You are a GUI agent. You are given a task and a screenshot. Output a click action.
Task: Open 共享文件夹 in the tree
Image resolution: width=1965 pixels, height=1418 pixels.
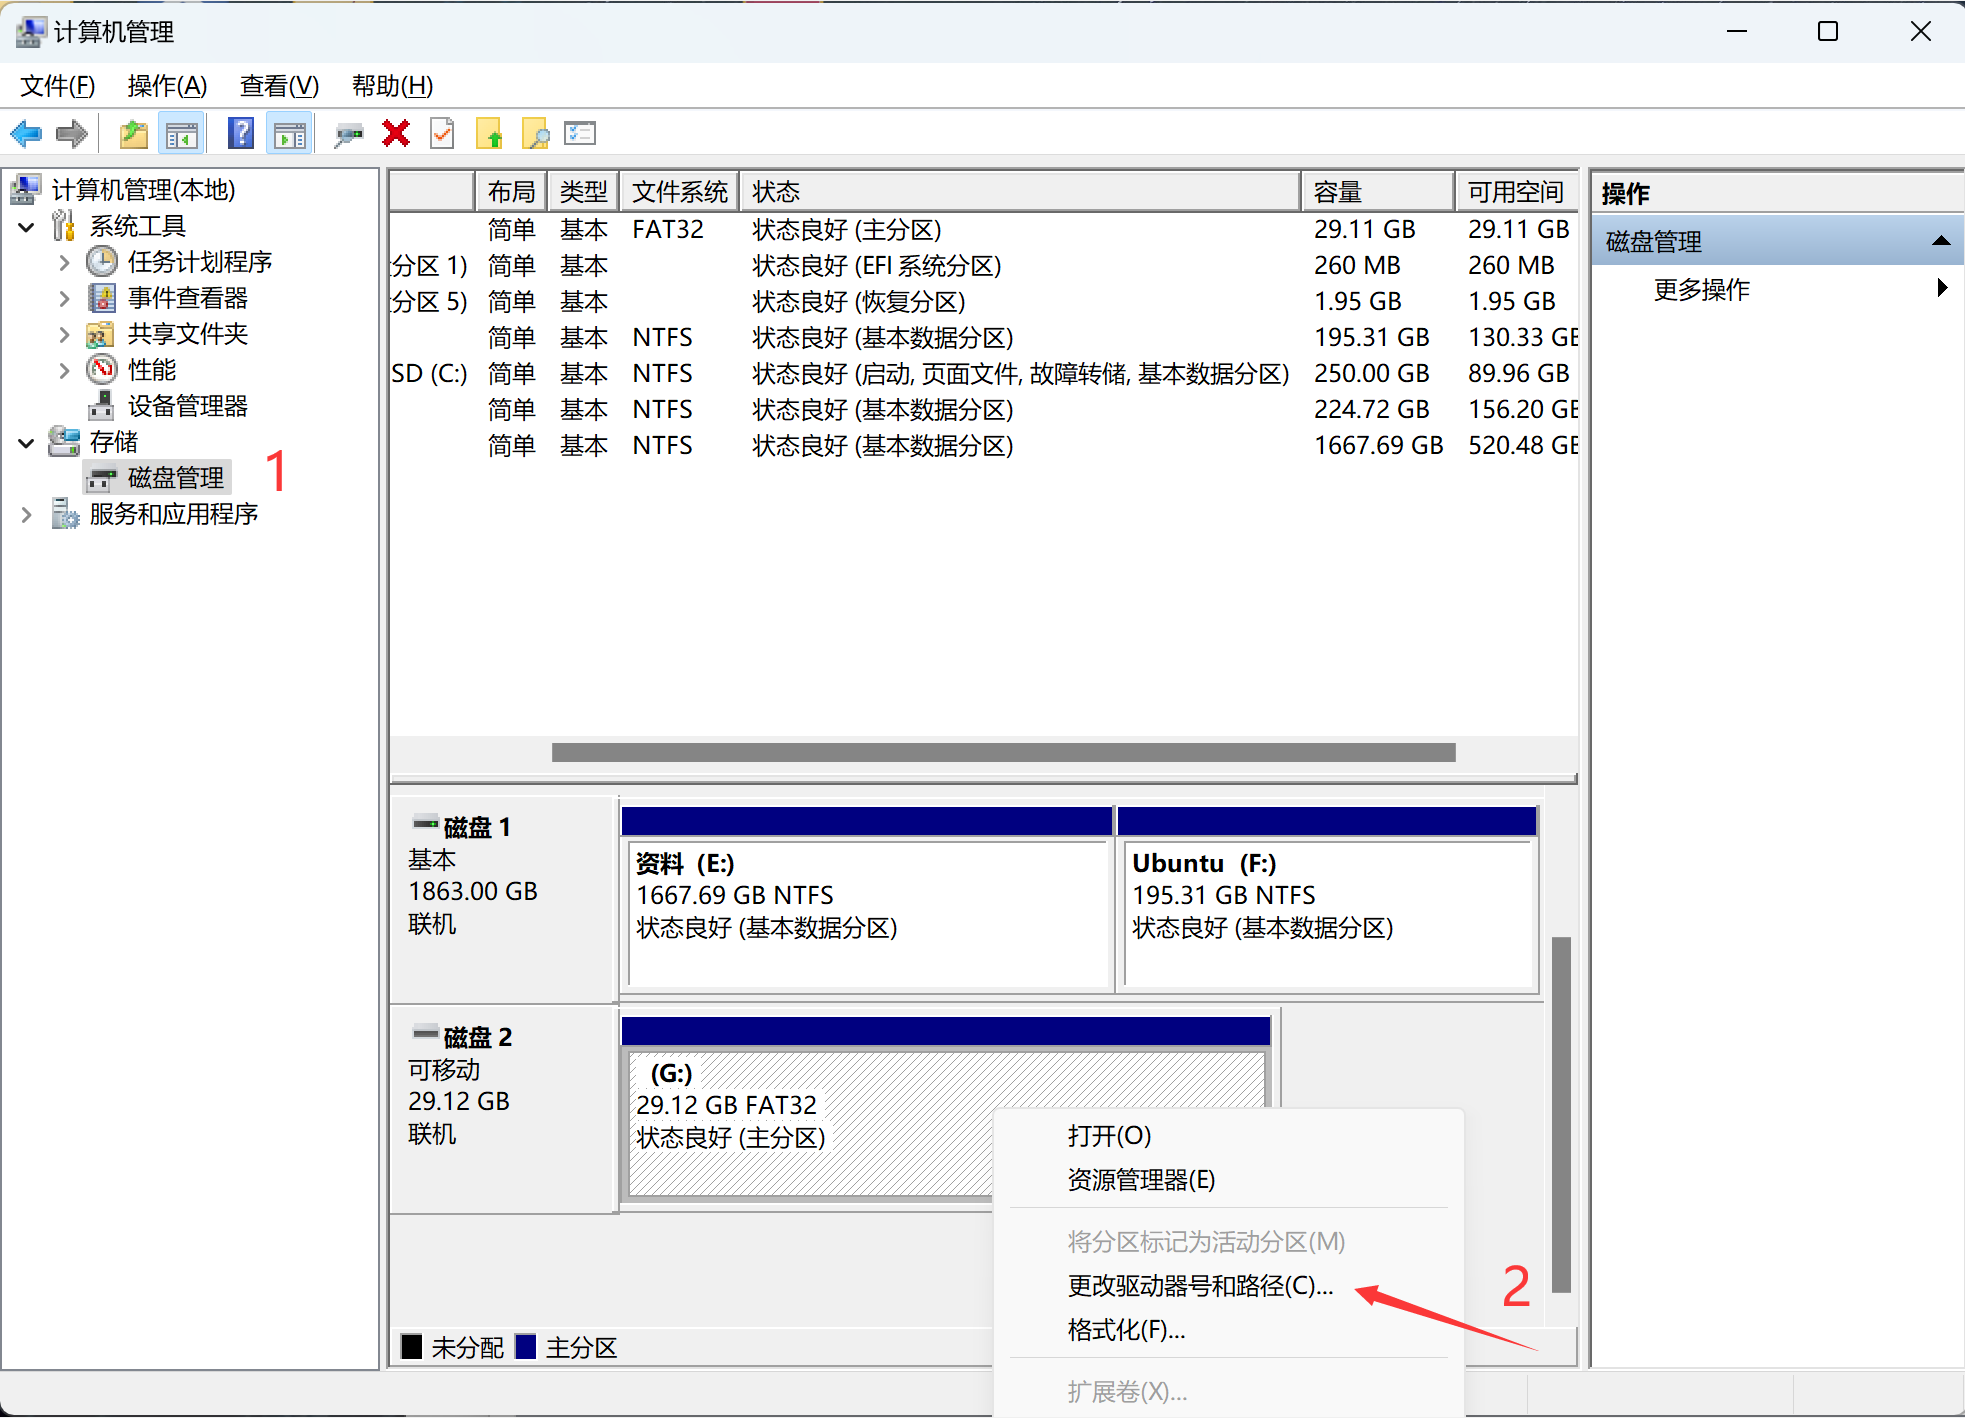[x=188, y=334]
